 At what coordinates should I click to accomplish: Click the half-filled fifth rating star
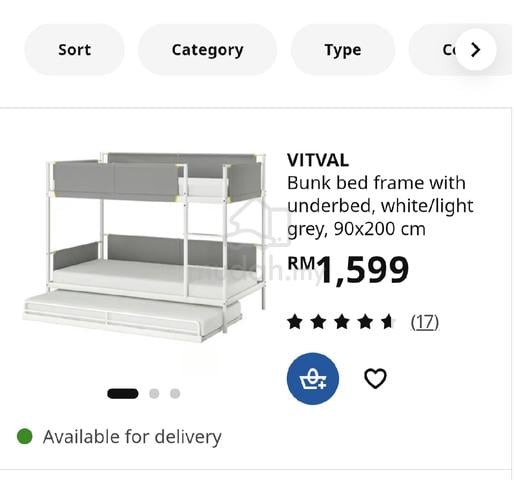(388, 322)
